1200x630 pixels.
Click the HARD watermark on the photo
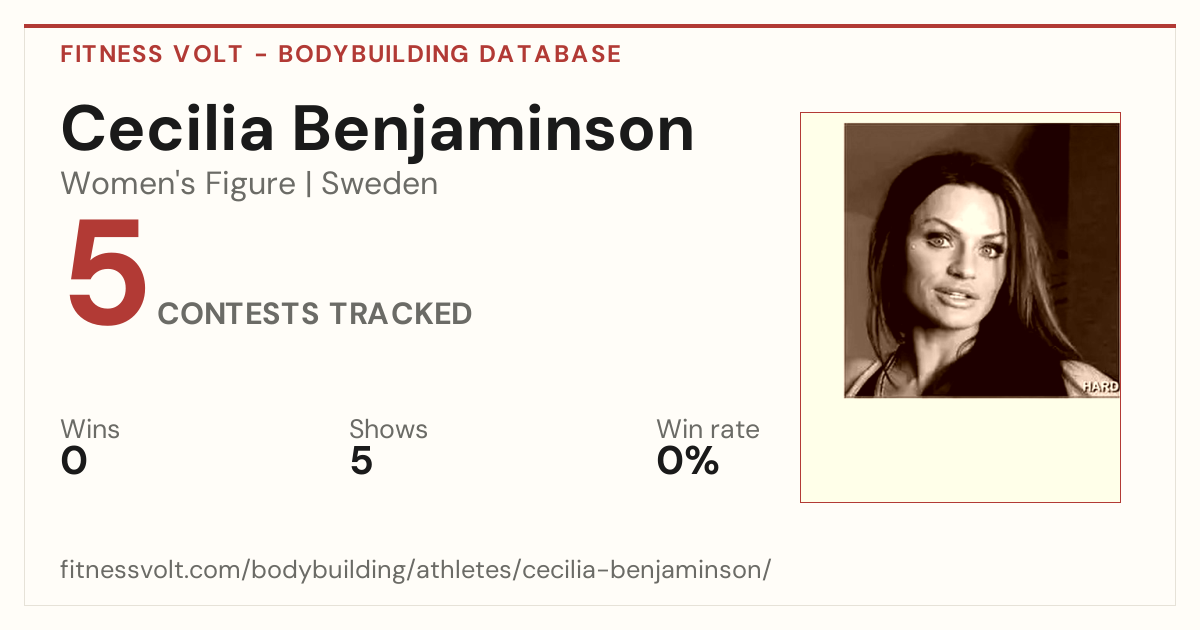[x=1100, y=386]
